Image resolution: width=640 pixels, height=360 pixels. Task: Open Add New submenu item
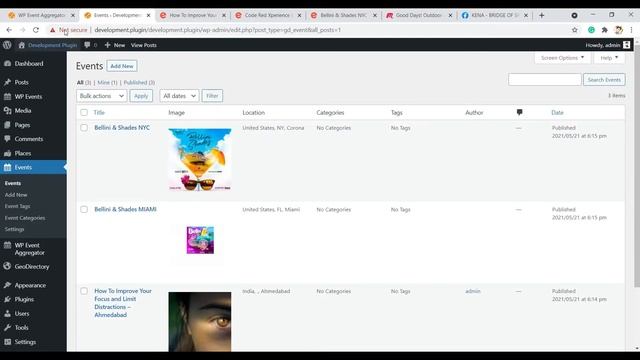(x=16, y=195)
